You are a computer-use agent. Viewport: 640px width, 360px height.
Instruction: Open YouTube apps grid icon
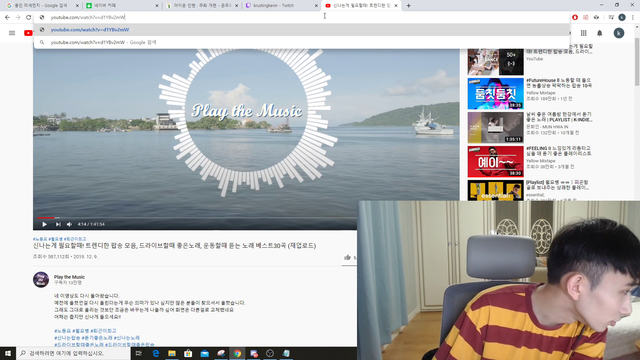(x=584, y=33)
